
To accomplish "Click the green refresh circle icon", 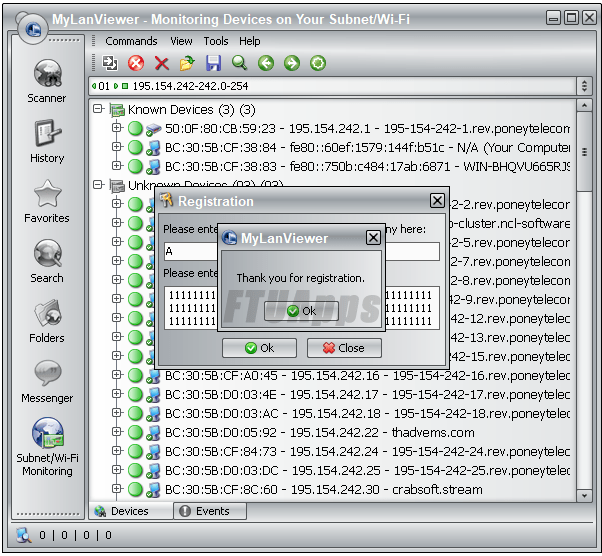I will coord(318,63).
